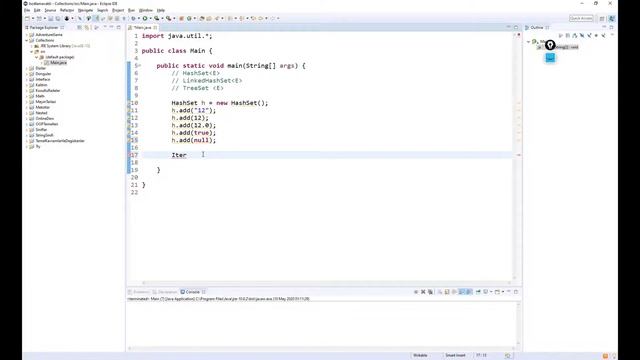Collapse the src folder node
Viewport: 640px width, 360px height.
point(32,52)
